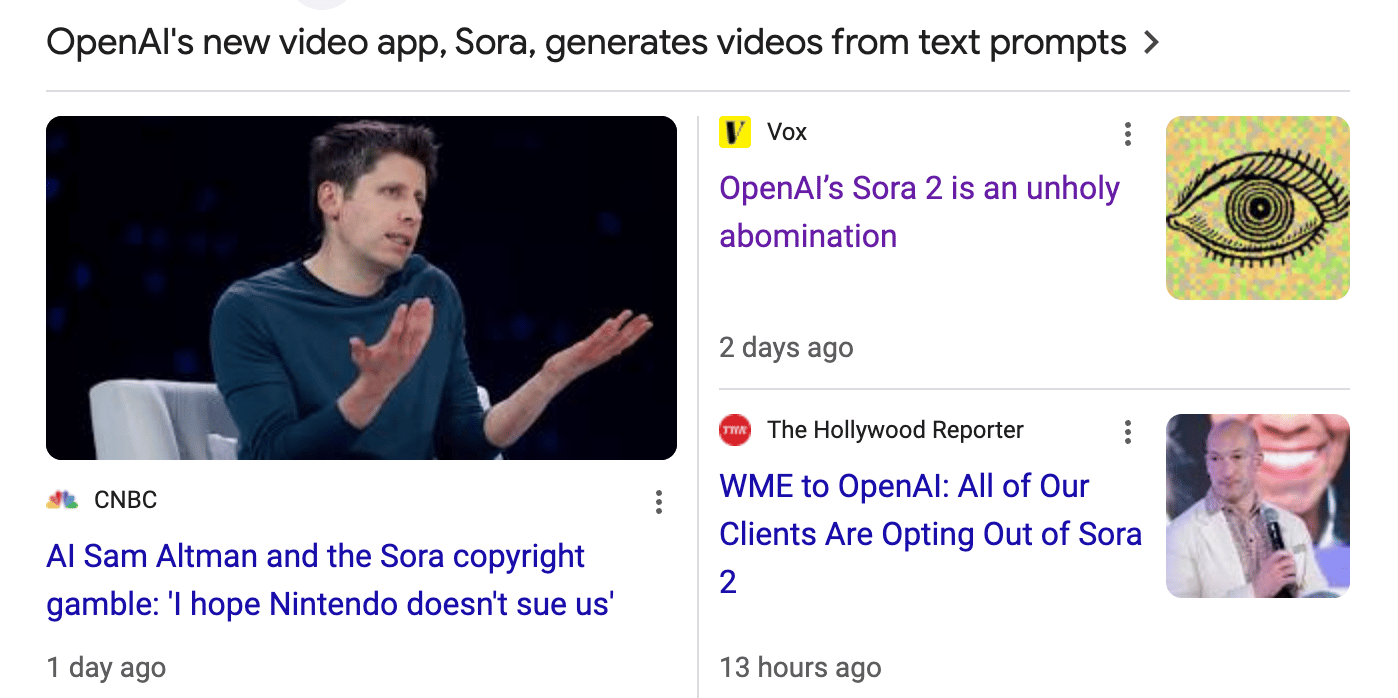
Task: Click the Vox publisher name
Action: pos(786,132)
